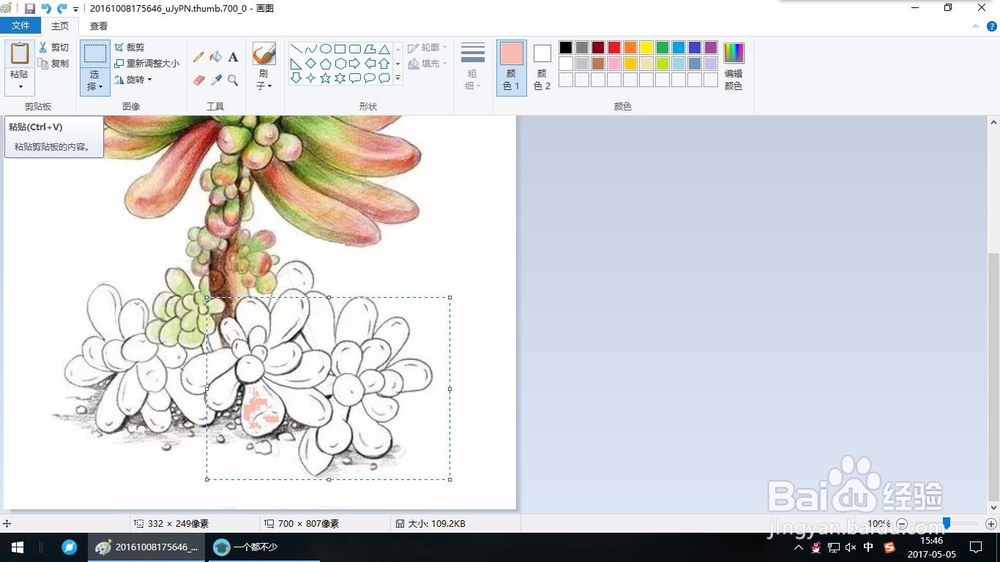Activate Color 1 (颜色 1) box
1000x562 pixels.
pos(511,67)
